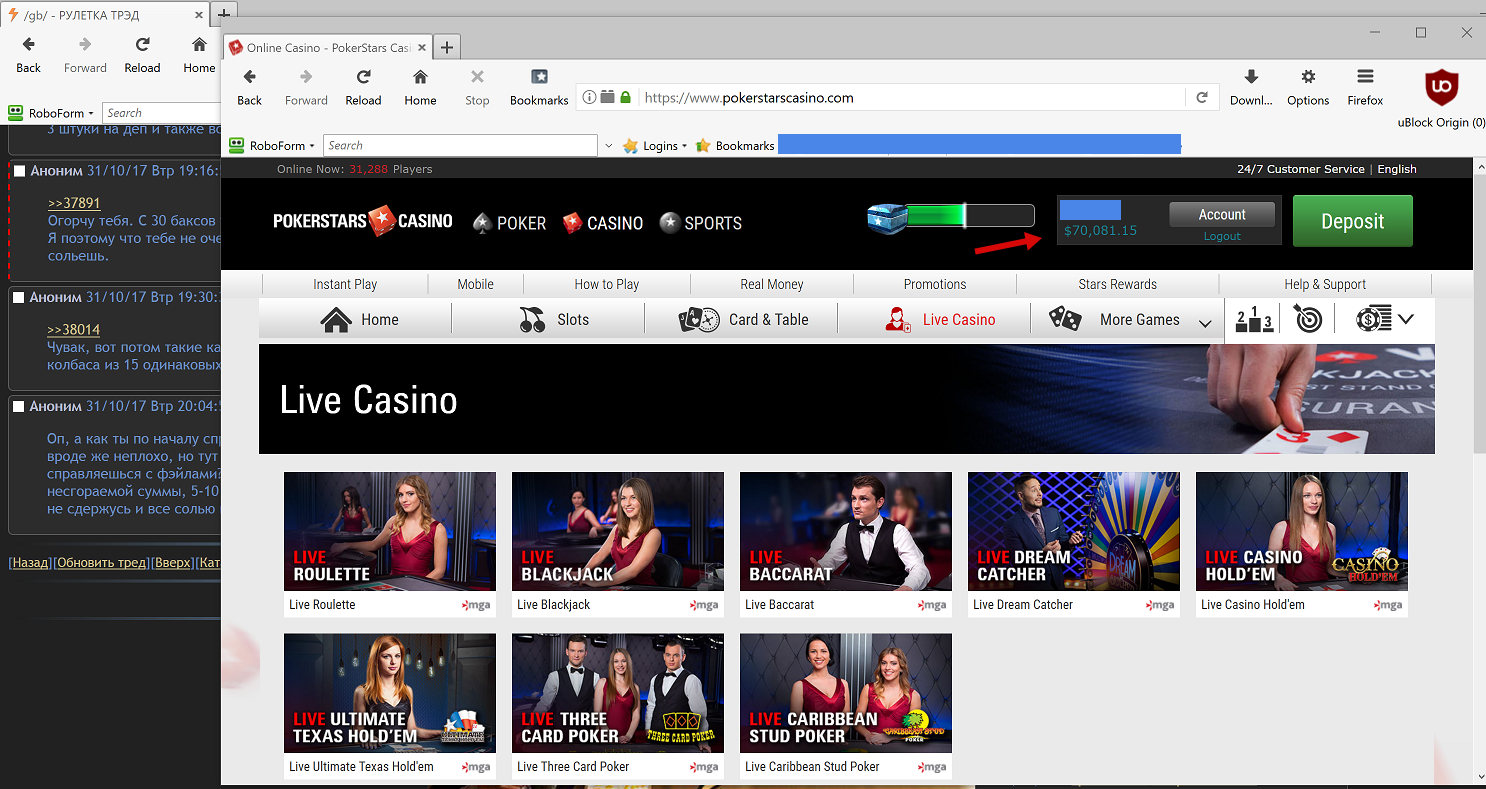Click the reload arrow inside the address bar
This screenshot has height=789, width=1486.
click(x=1202, y=97)
